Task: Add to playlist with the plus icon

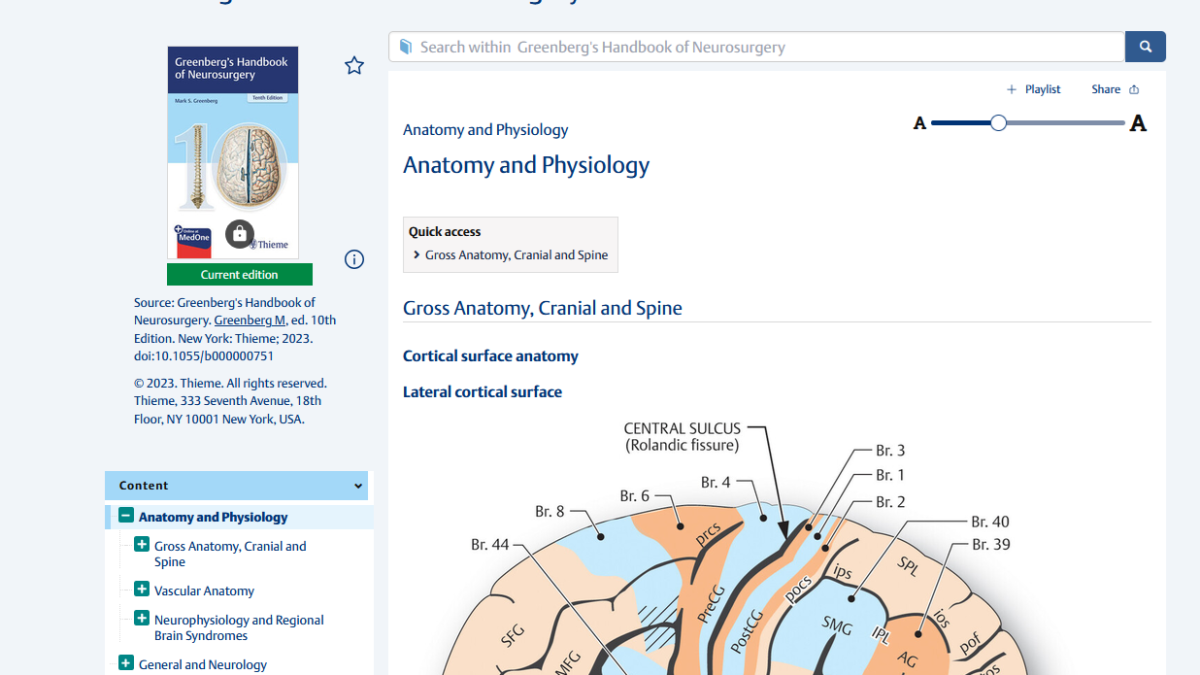Action: coord(1011,90)
